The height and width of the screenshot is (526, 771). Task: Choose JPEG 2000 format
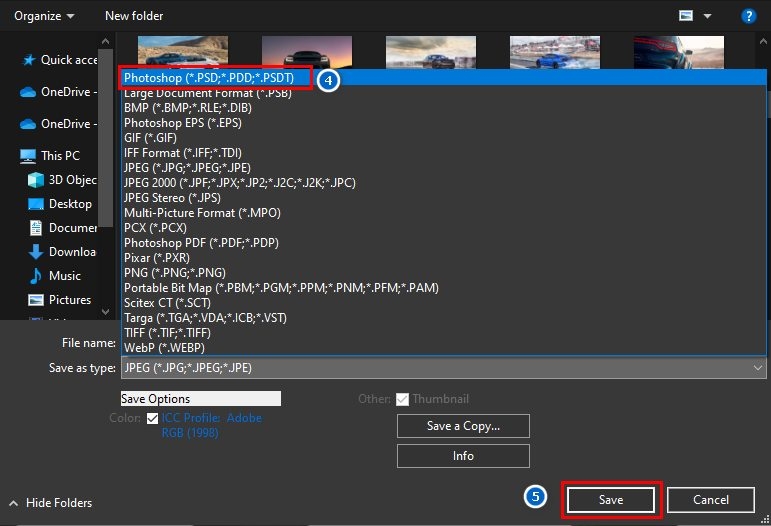tap(443, 183)
